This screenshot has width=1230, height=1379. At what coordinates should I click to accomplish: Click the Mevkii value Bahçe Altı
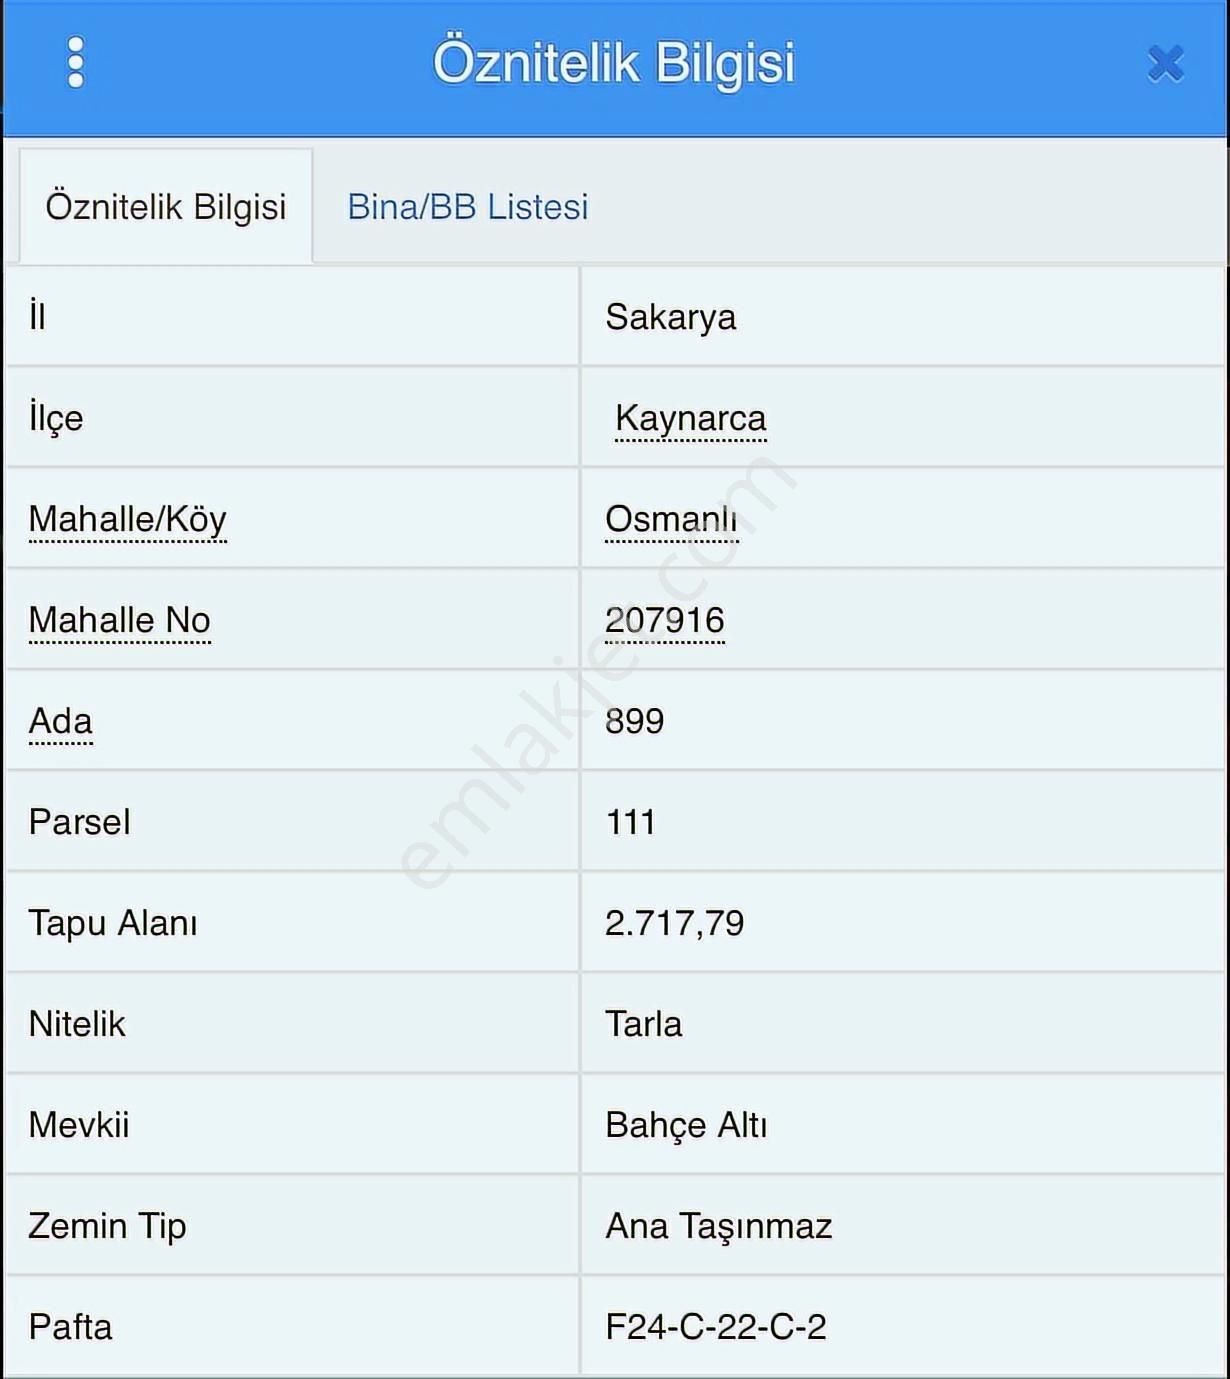pos(687,1124)
